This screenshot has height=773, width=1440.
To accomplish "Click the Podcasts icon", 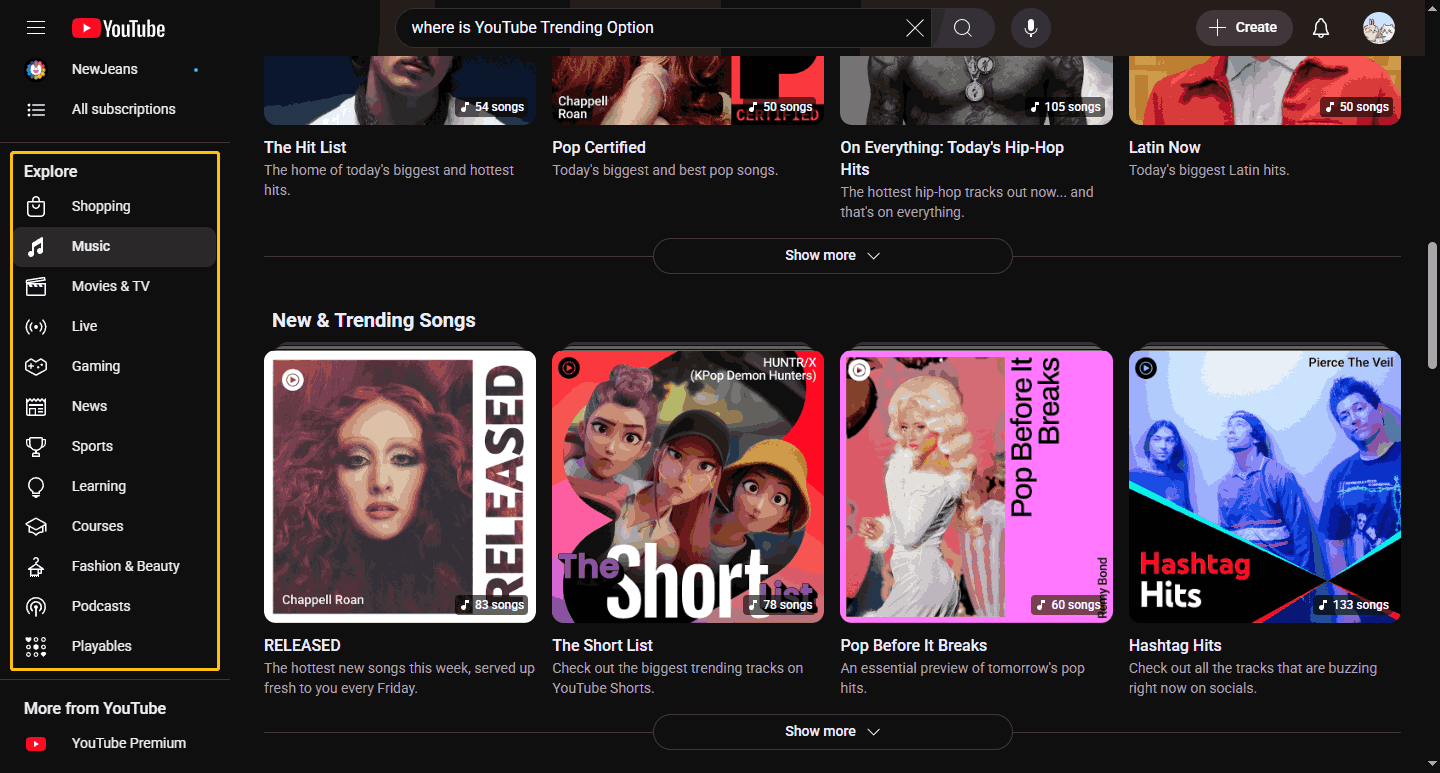I will click(36, 606).
